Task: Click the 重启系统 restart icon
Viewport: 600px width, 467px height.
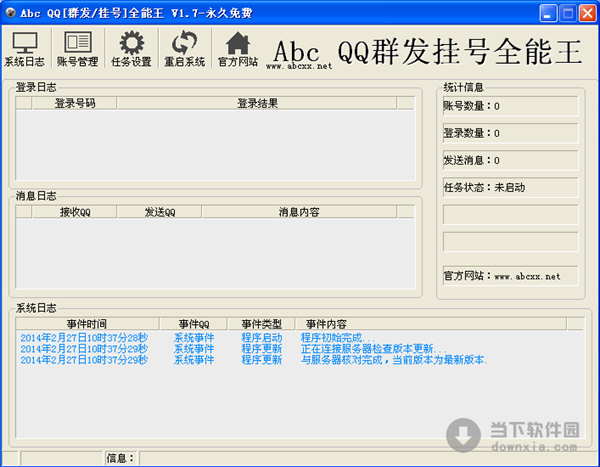Action: [184, 49]
